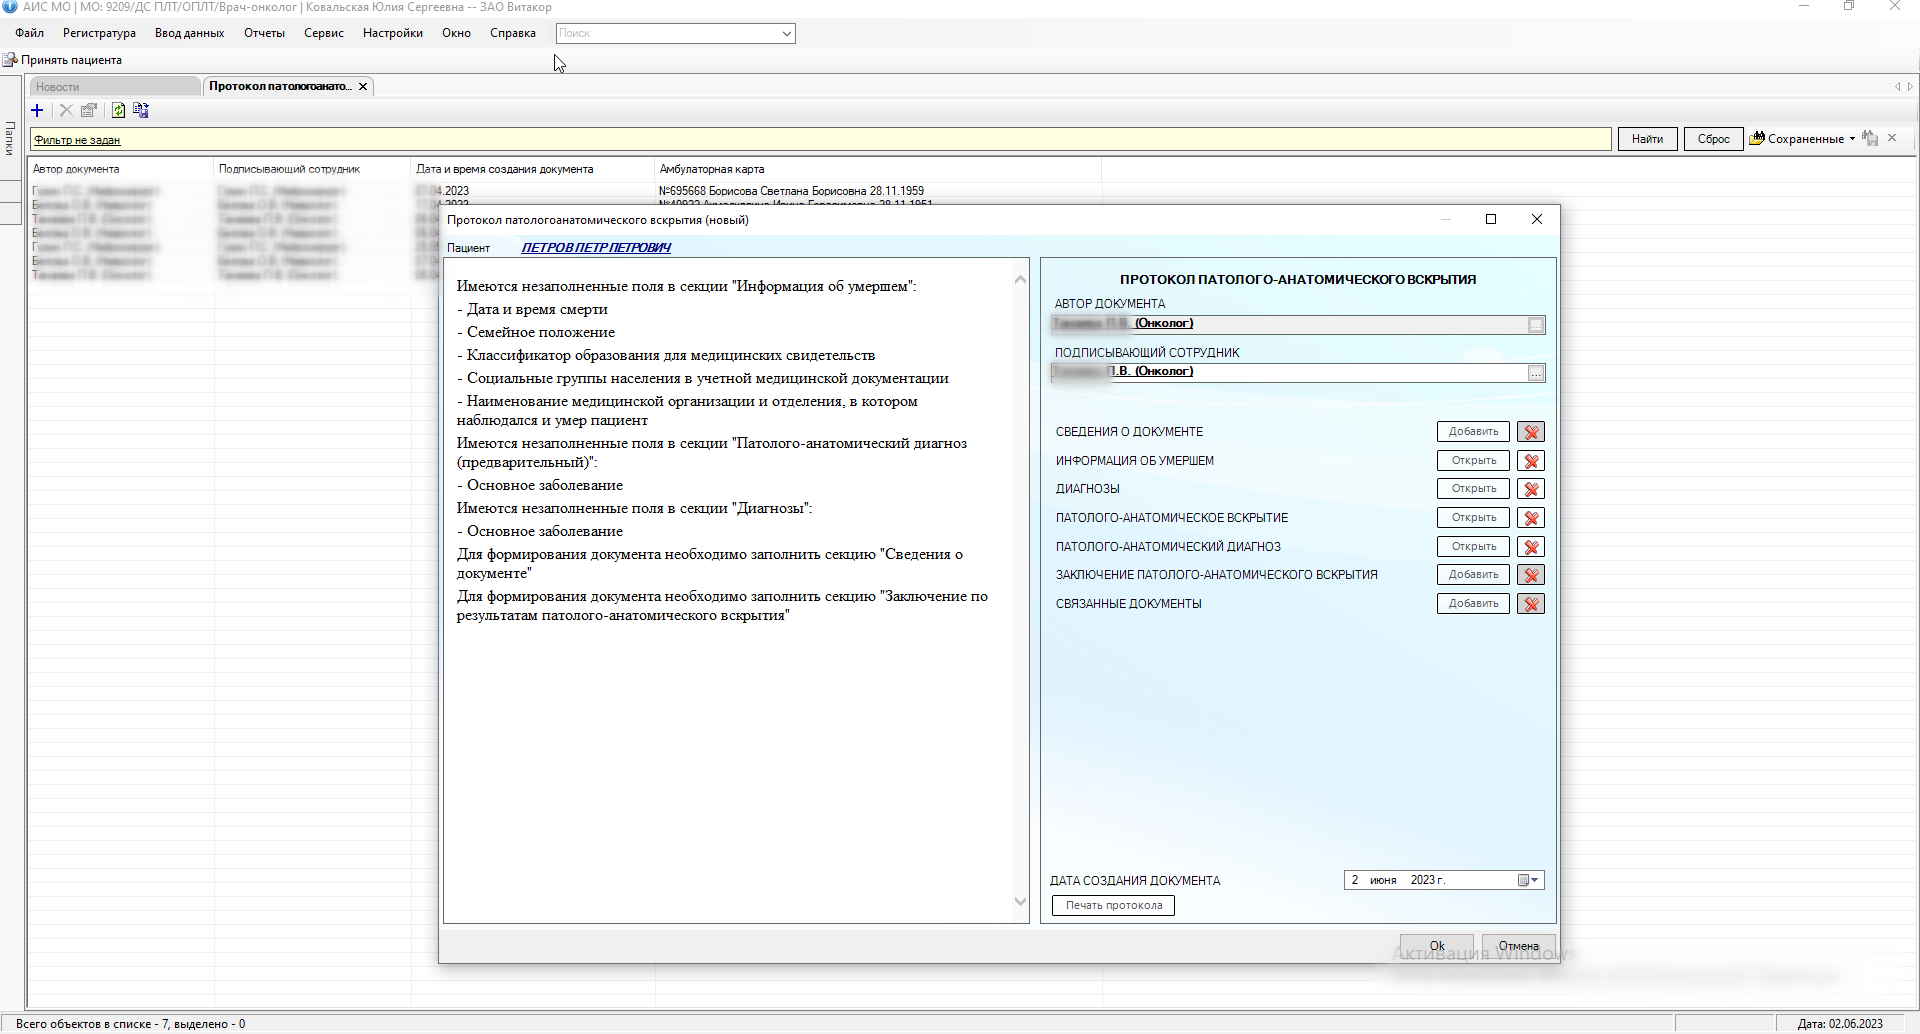This screenshot has width=1920, height=1034.
Task: Open patient link ПЕТРОВ ПЕТР ПЕТРОВИЧ
Action: tap(596, 248)
